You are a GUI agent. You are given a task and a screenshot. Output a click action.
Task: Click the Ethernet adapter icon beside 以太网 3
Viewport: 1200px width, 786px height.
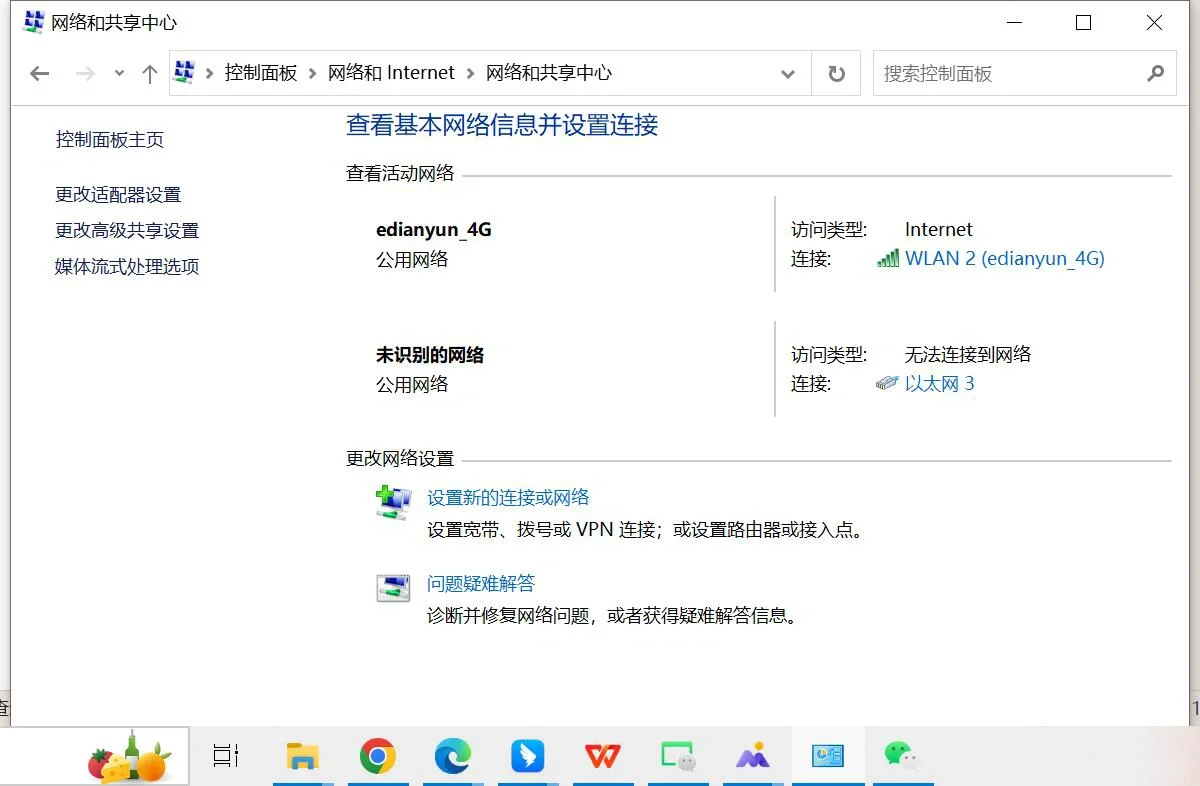[x=888, y=382]
